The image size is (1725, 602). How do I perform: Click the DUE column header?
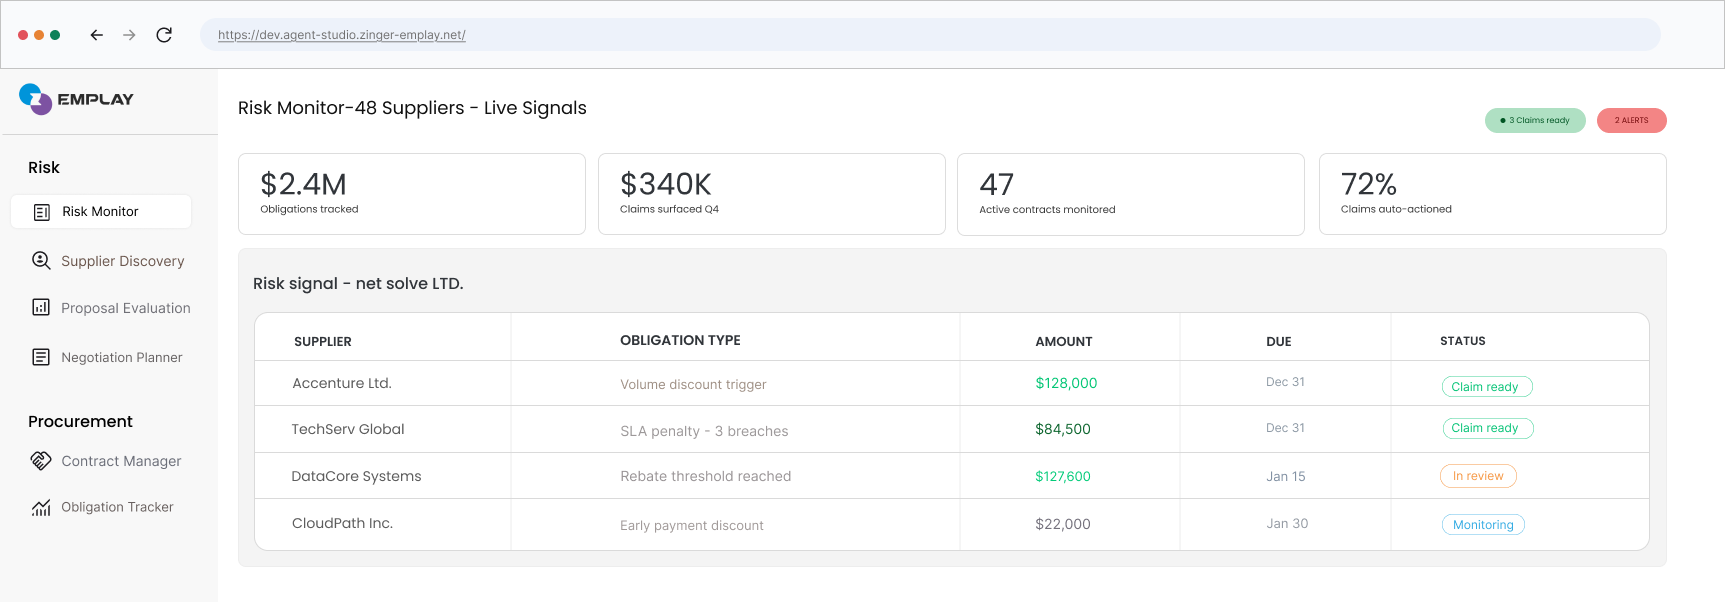[1279, 342]
